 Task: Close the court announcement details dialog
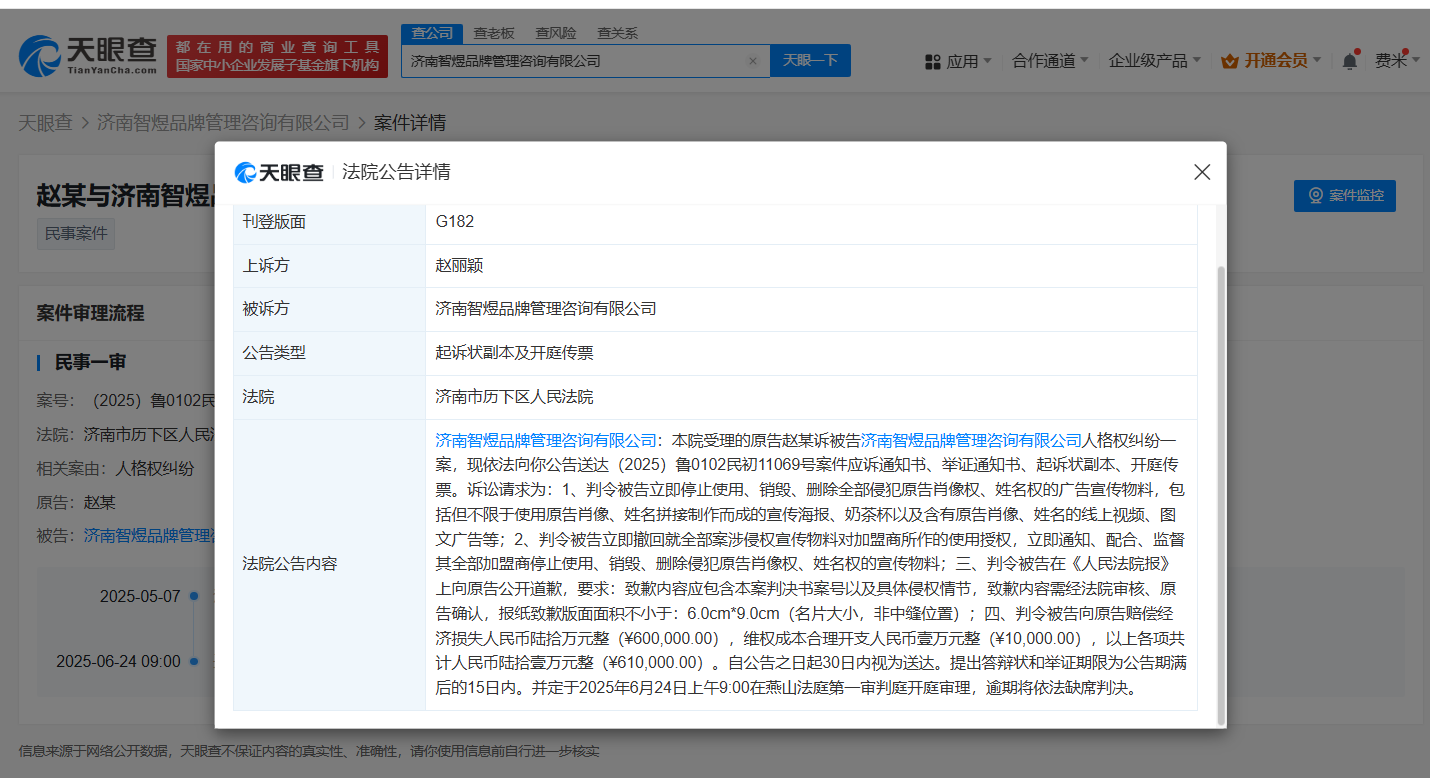pos(1202,172)
